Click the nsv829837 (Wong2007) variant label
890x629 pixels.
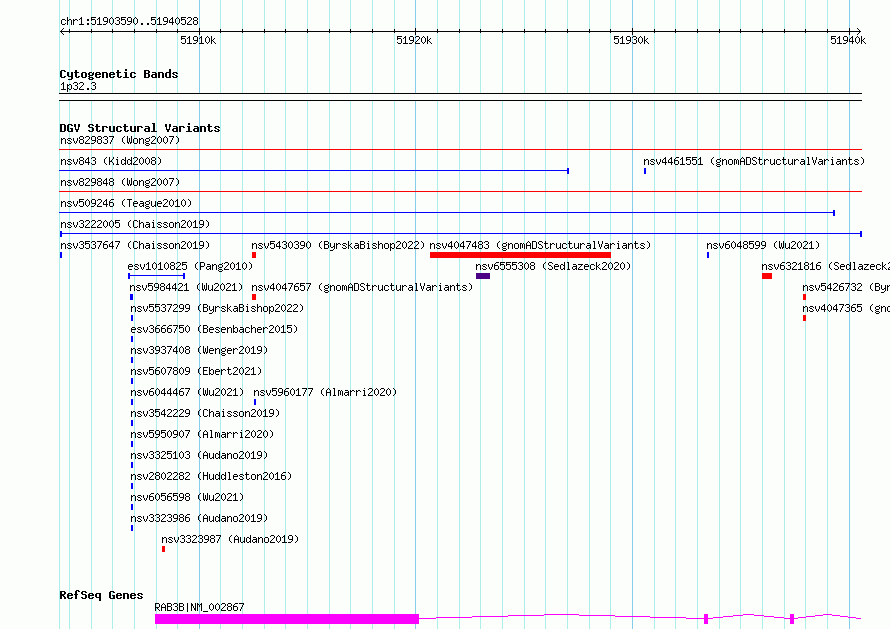click(x=120, y=140)
